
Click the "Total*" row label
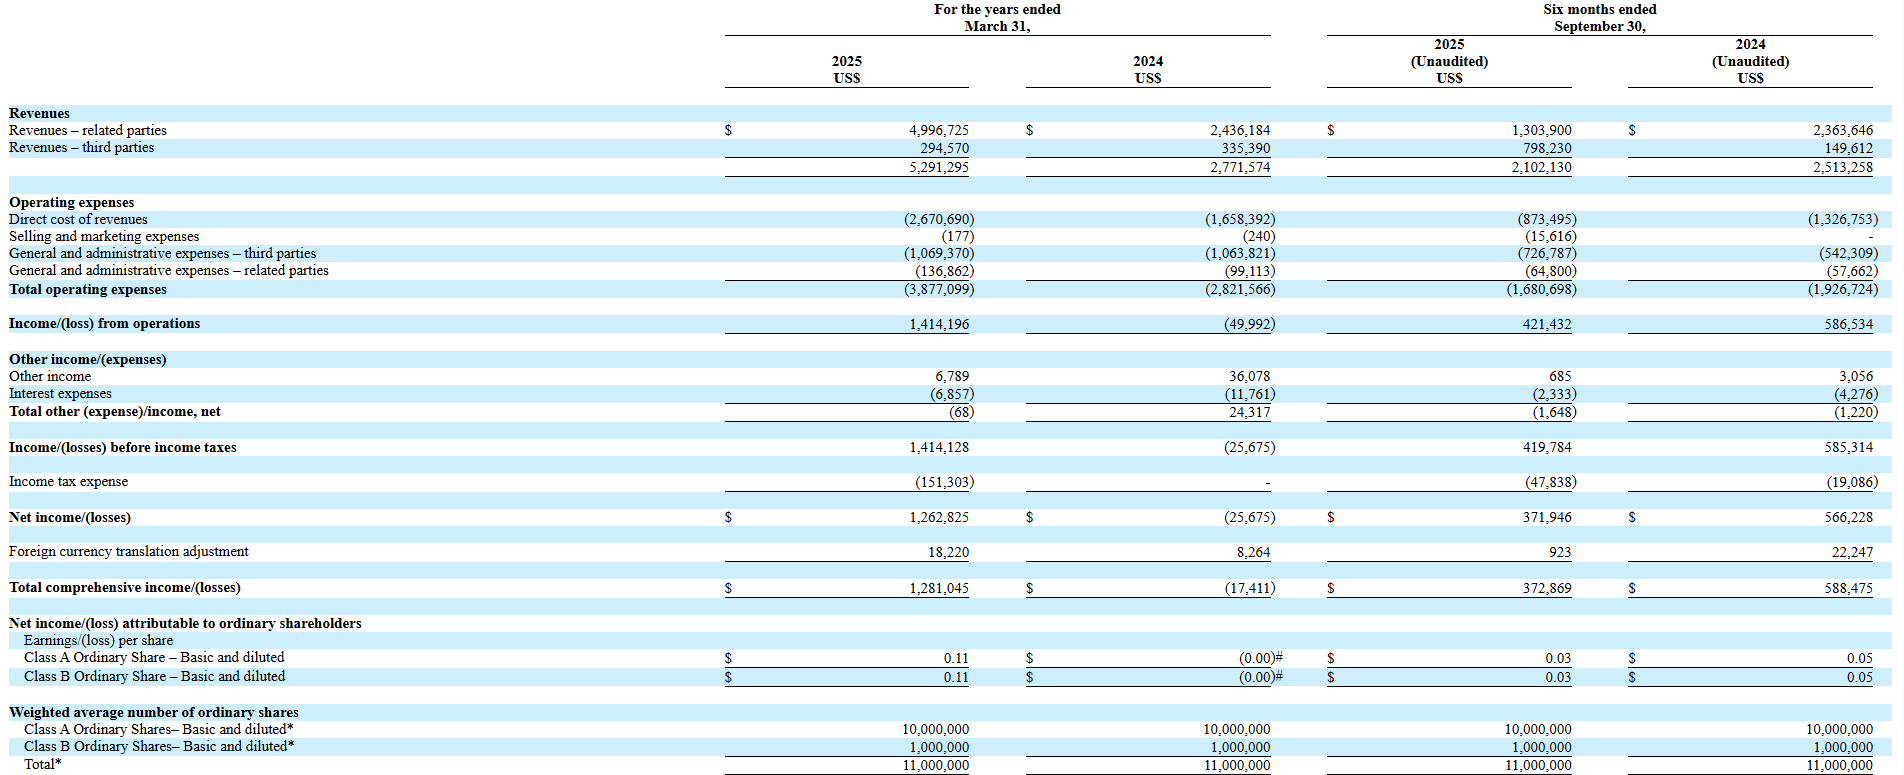click(x=43, y=765)
